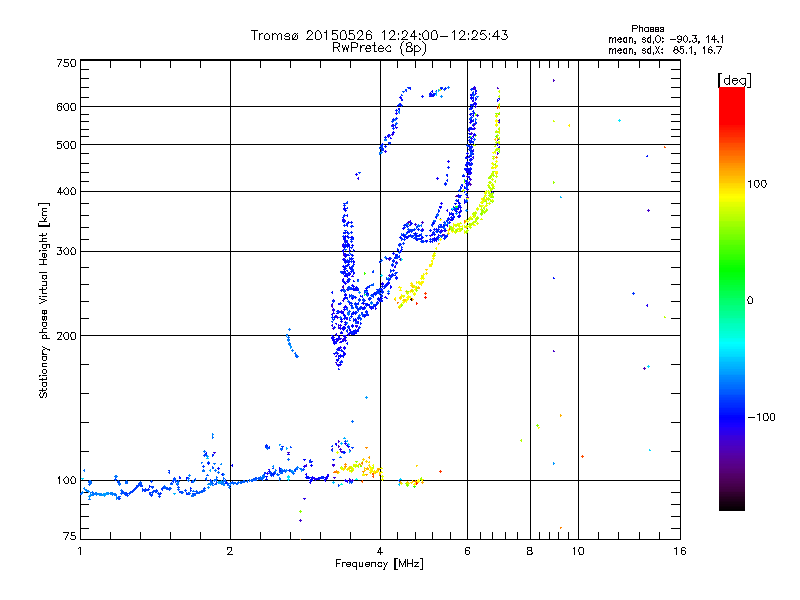The image size is (800, 600).
Task: Click the "Frequency [MHz]" axis label
Action: (379, 564)
